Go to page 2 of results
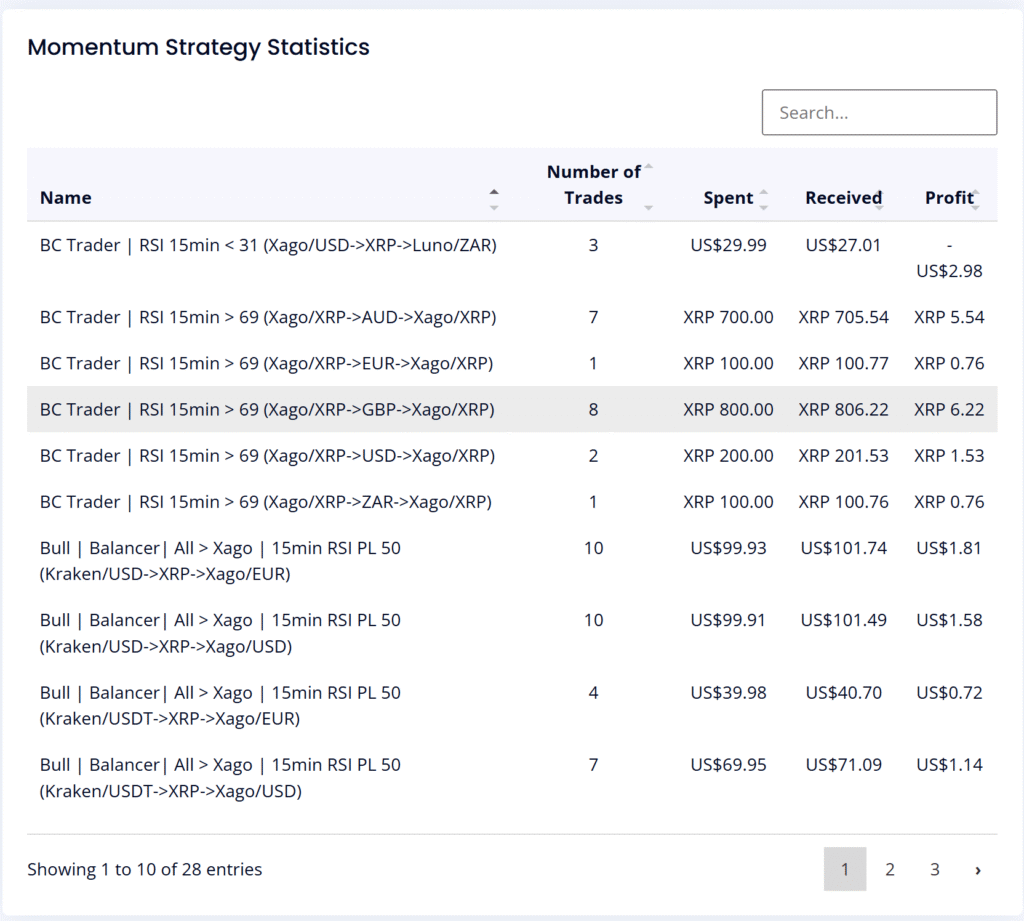 pos(889,869)
